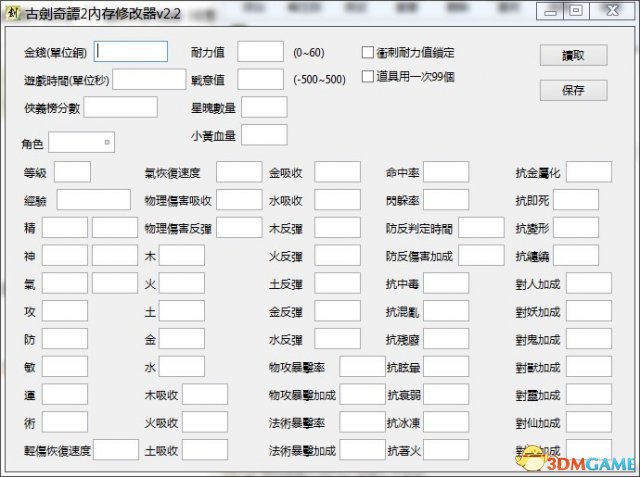Viewport: 640px width, 477px height.
Task: Click the 抗中毒 field
Action: point(446,283)
